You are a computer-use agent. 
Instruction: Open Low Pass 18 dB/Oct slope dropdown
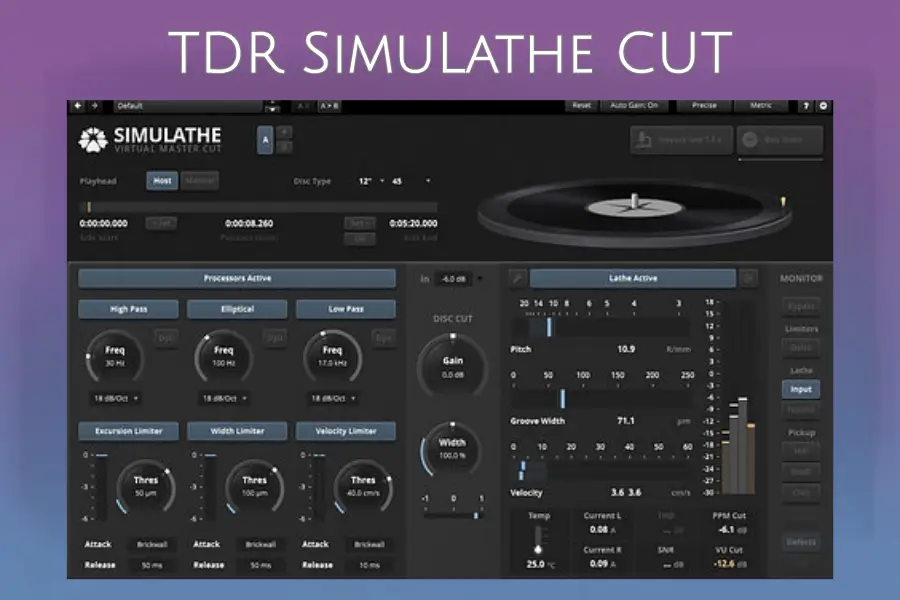click(x=333, y=398)
